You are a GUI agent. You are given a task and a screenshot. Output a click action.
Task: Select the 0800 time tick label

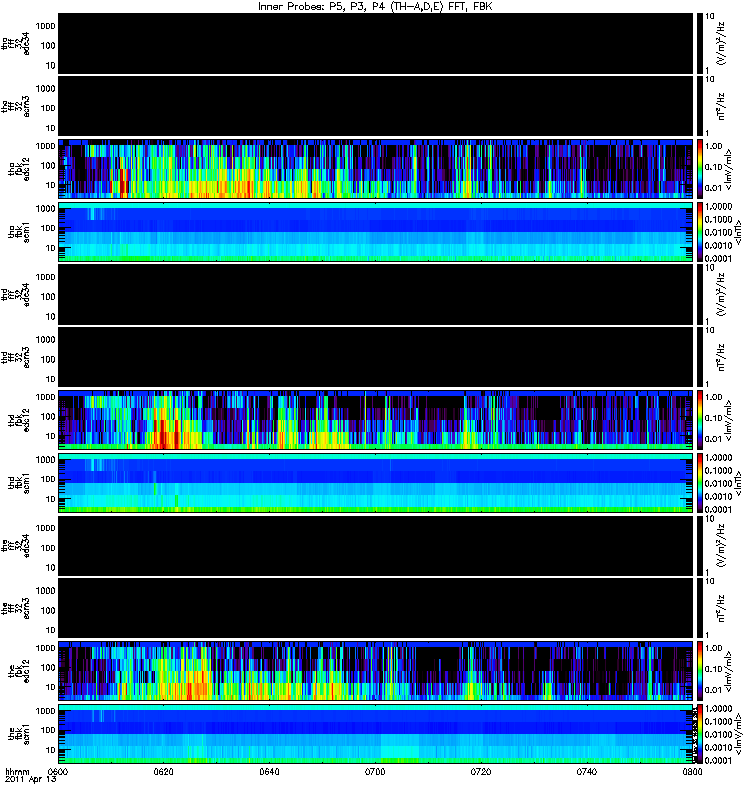(692, 771)
